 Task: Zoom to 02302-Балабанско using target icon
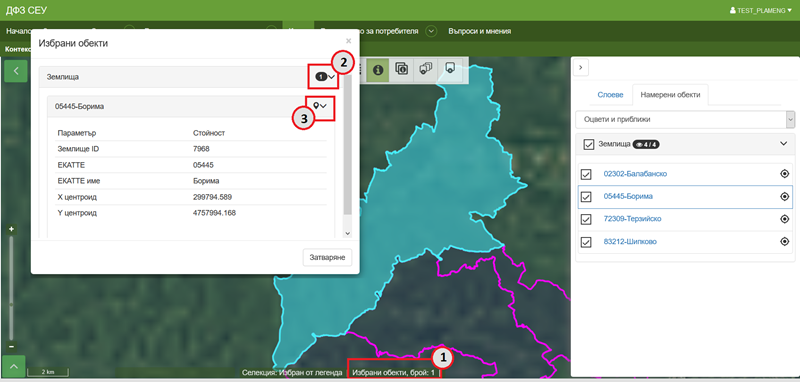click(x=785, y=174)
